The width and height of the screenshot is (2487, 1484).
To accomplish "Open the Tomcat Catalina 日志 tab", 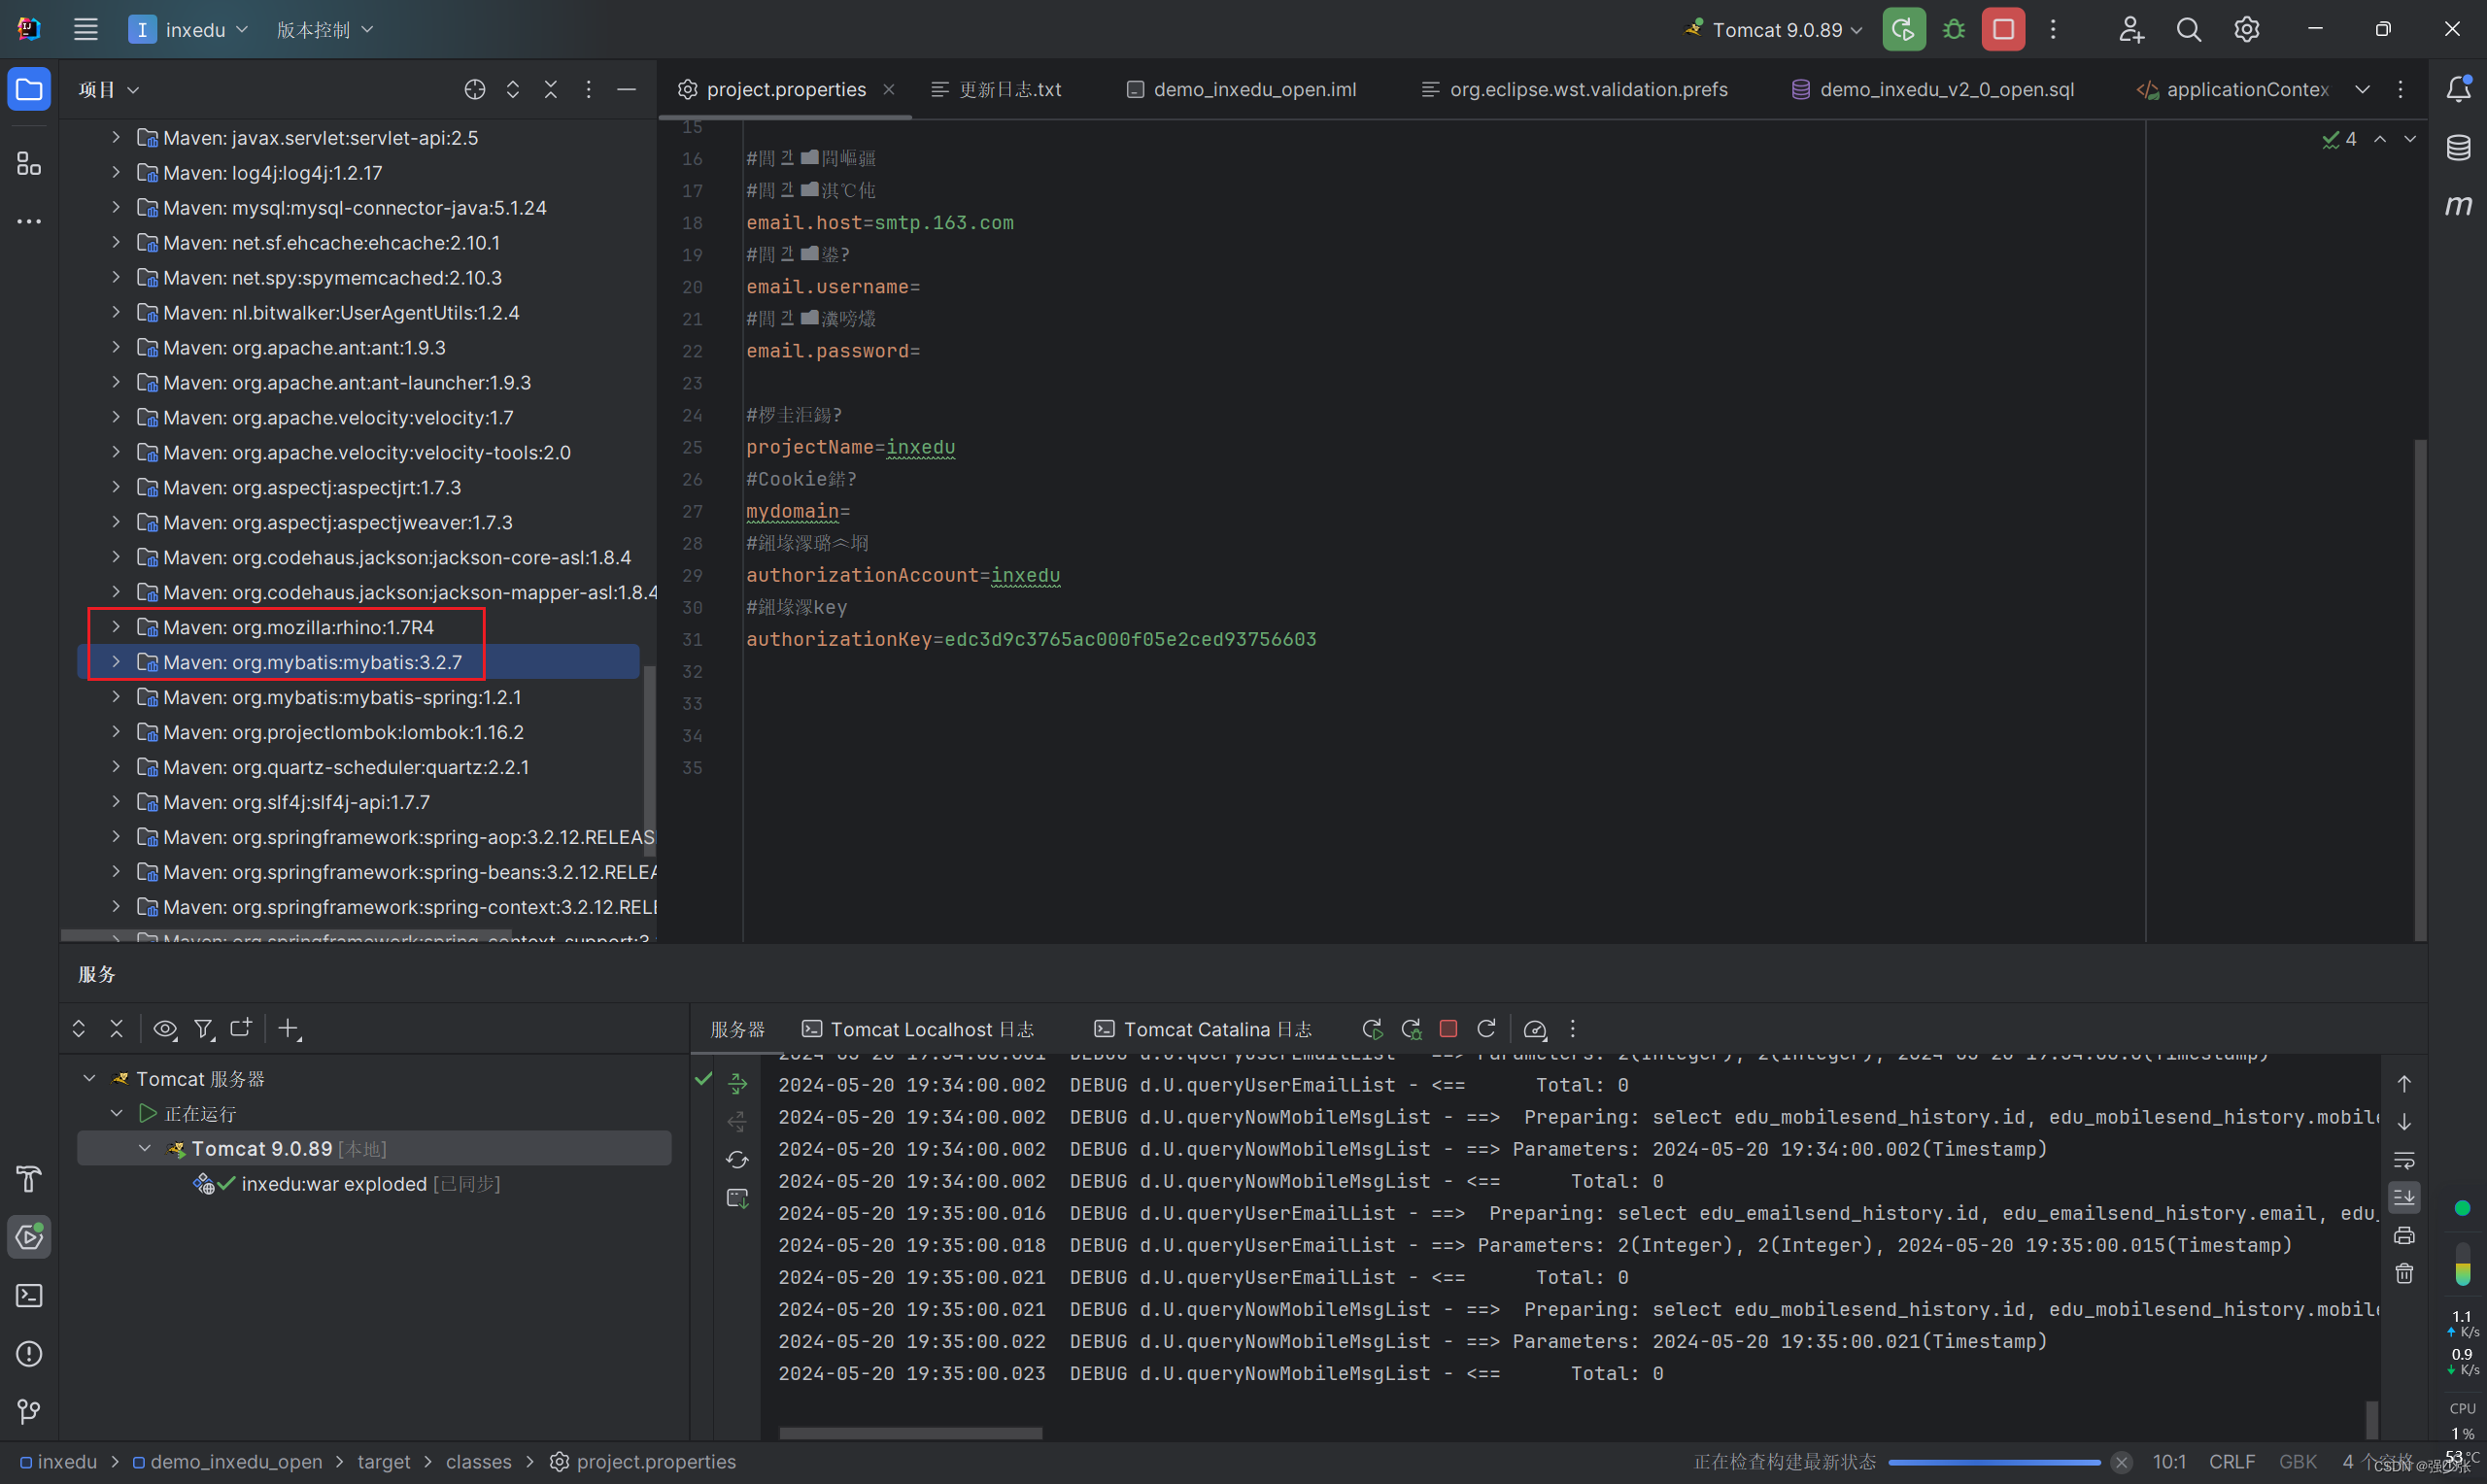I will pos(1203,1029).
